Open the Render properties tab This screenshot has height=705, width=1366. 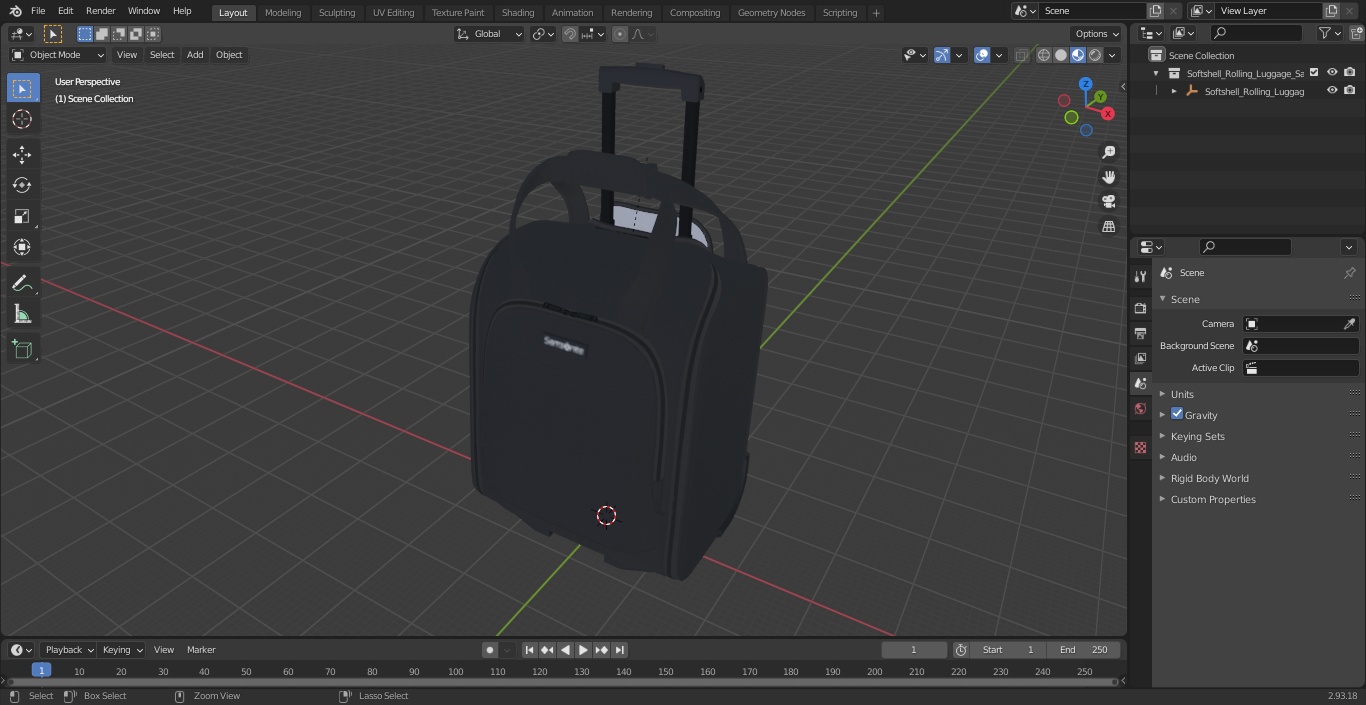1140,308
